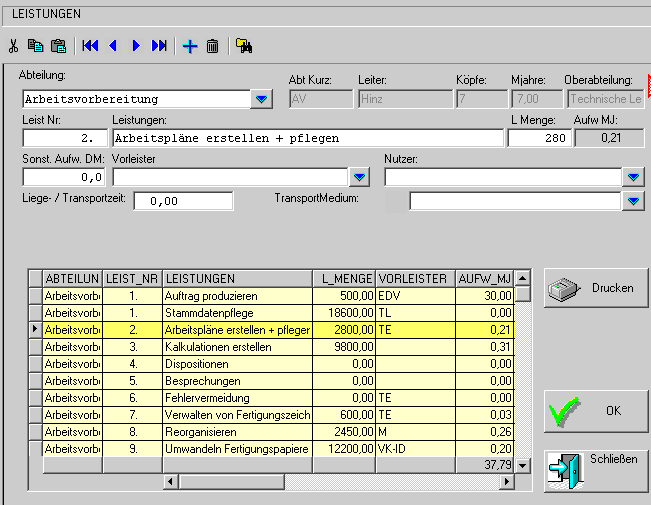651x505 pixels.
Task: Jump to the last record
Action: [x=159, y=46]
